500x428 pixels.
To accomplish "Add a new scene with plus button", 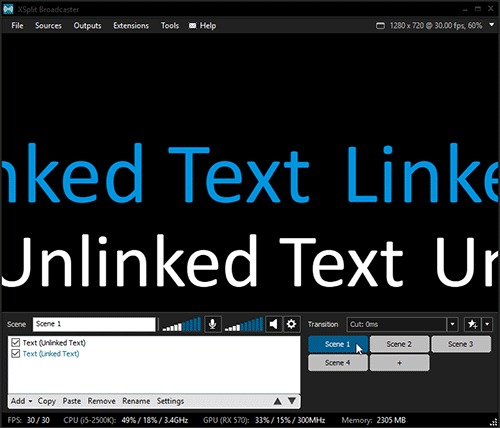I will click(399, 363).
